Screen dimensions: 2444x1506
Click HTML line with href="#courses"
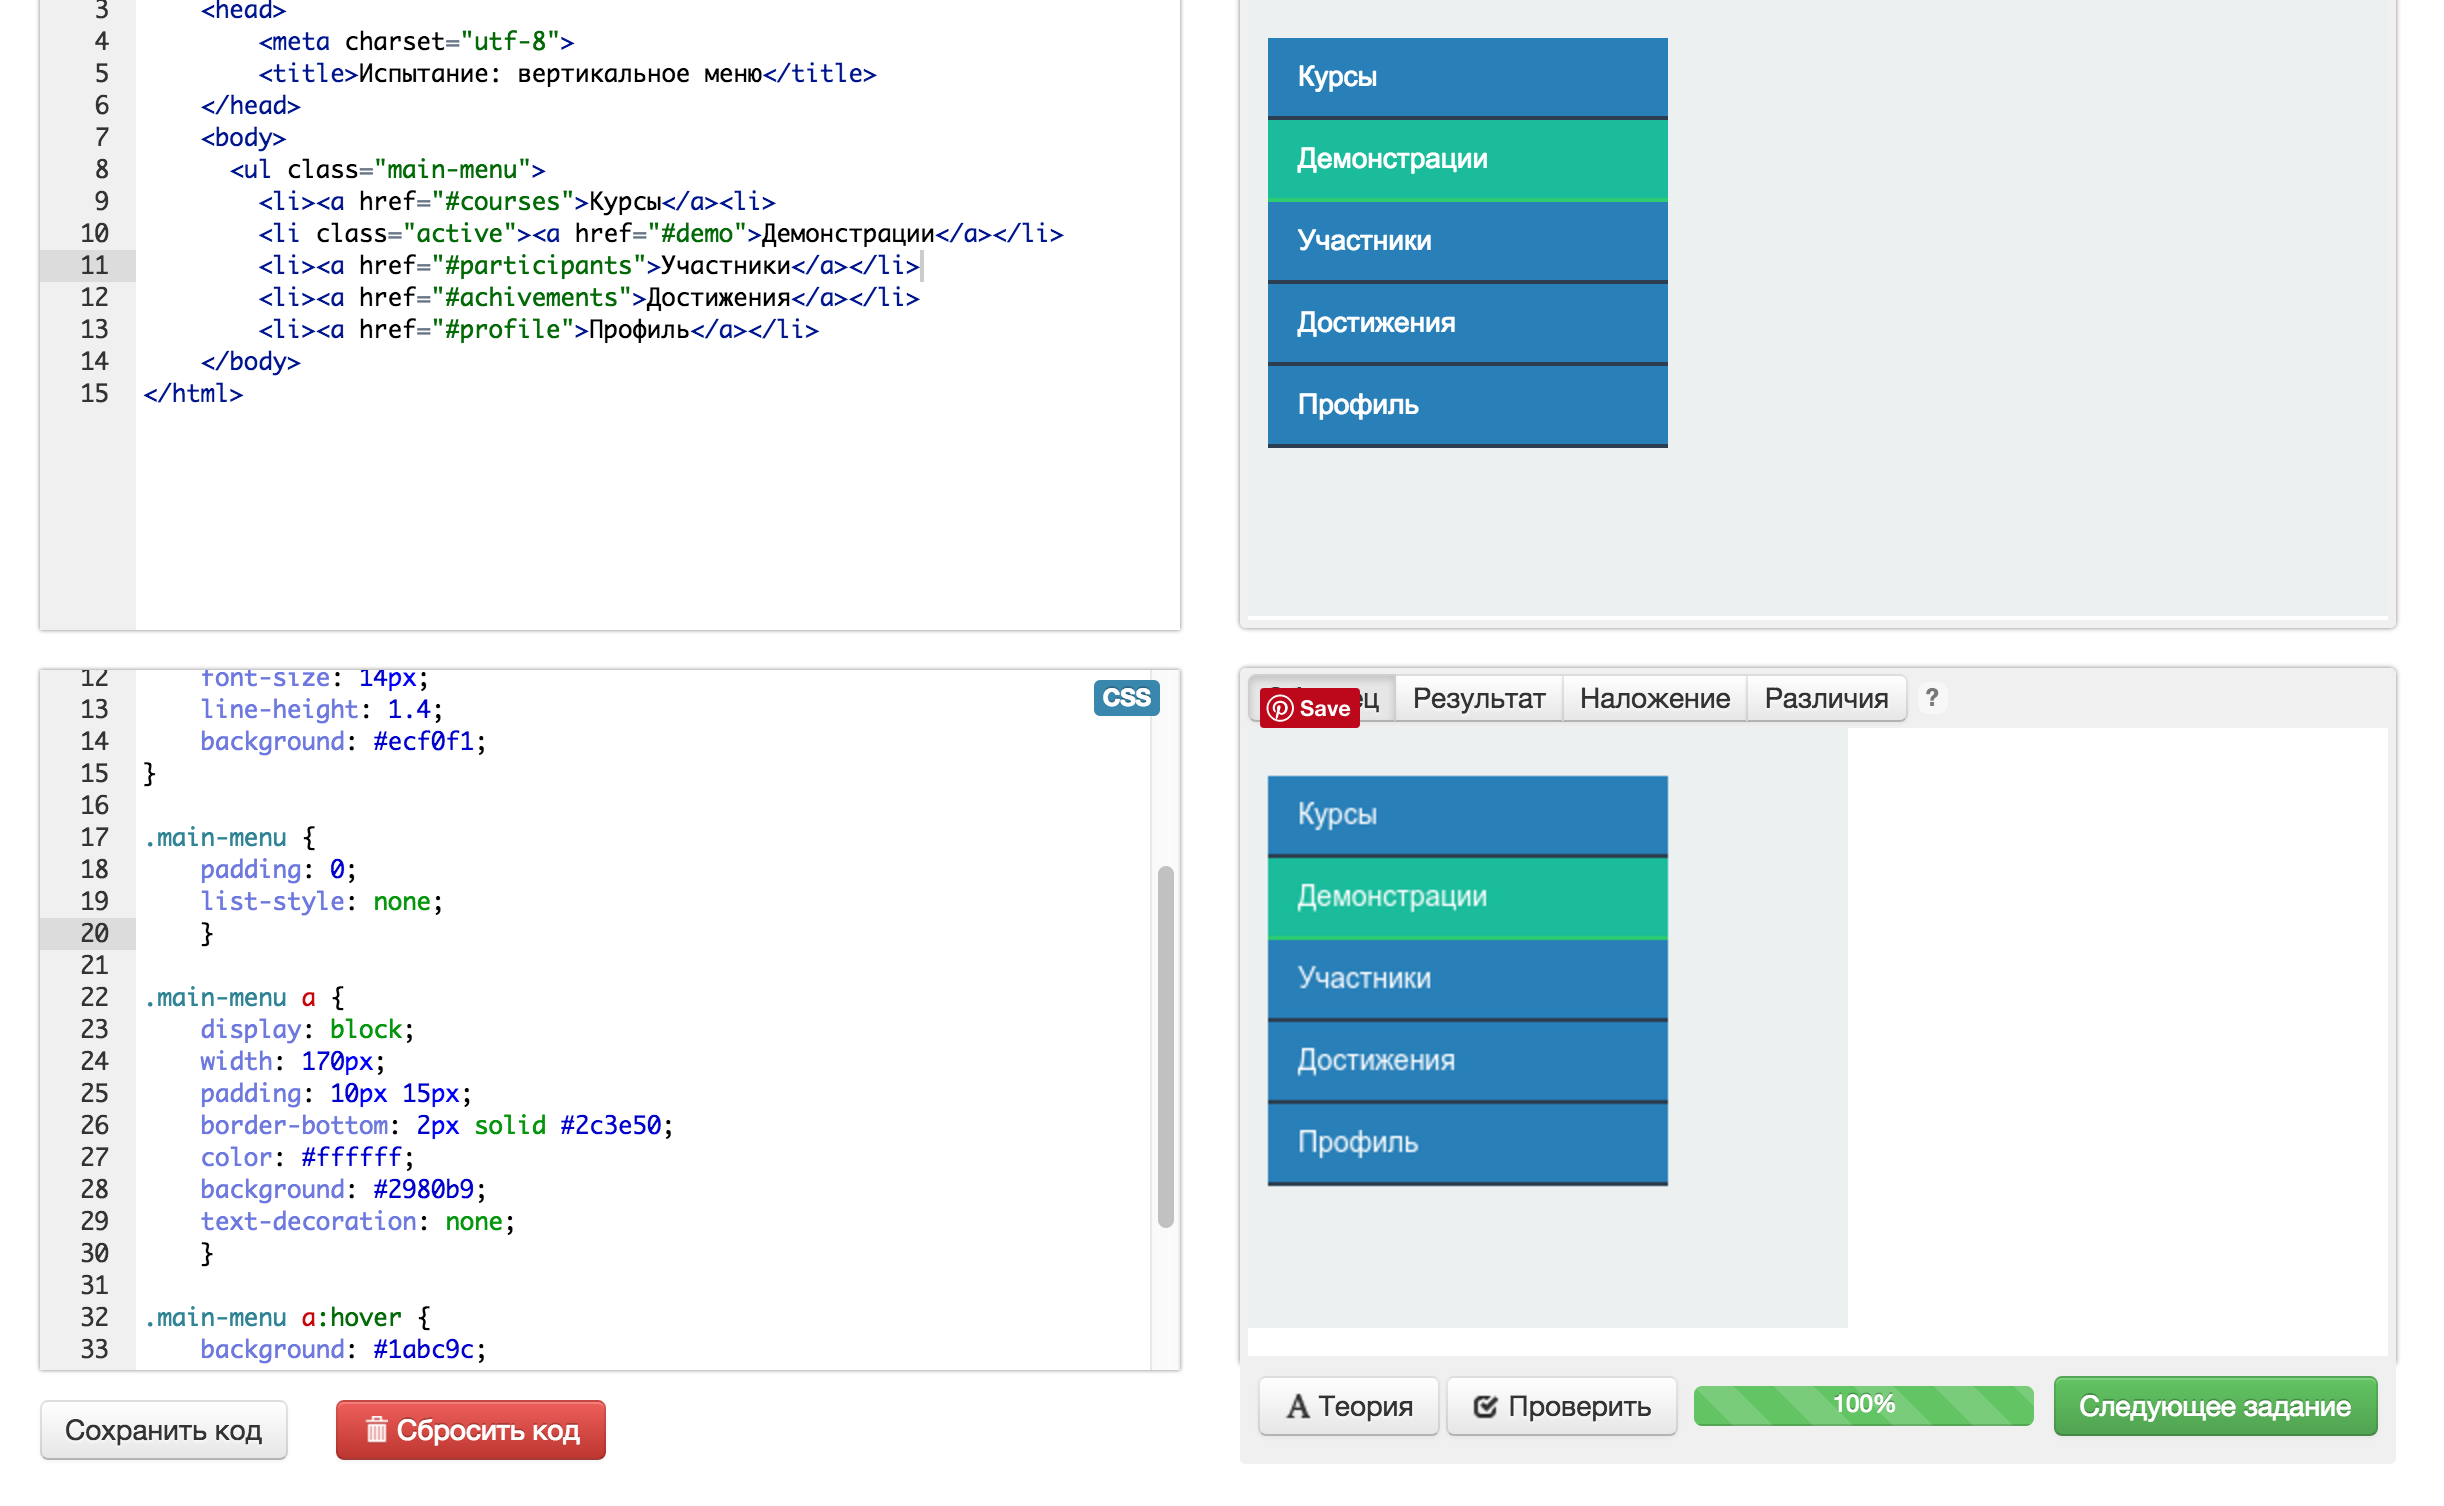click(517, 201)
